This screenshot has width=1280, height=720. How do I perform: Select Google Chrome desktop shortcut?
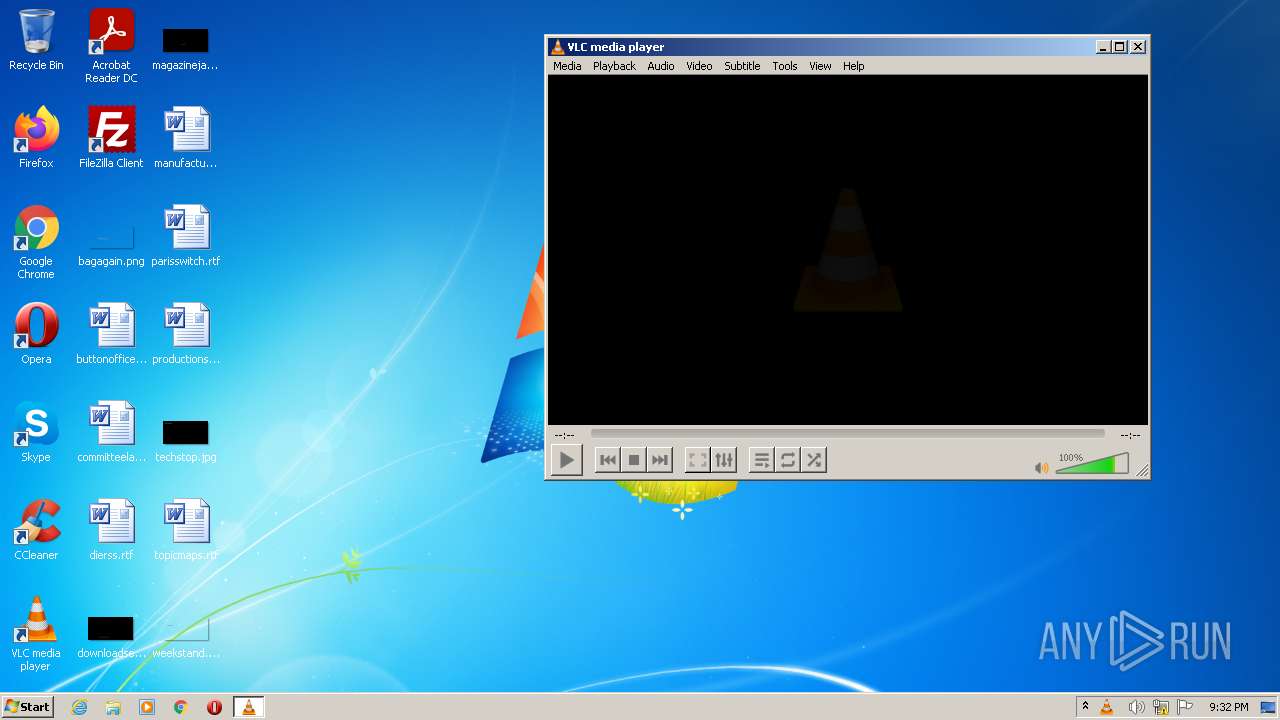(36, 242)
